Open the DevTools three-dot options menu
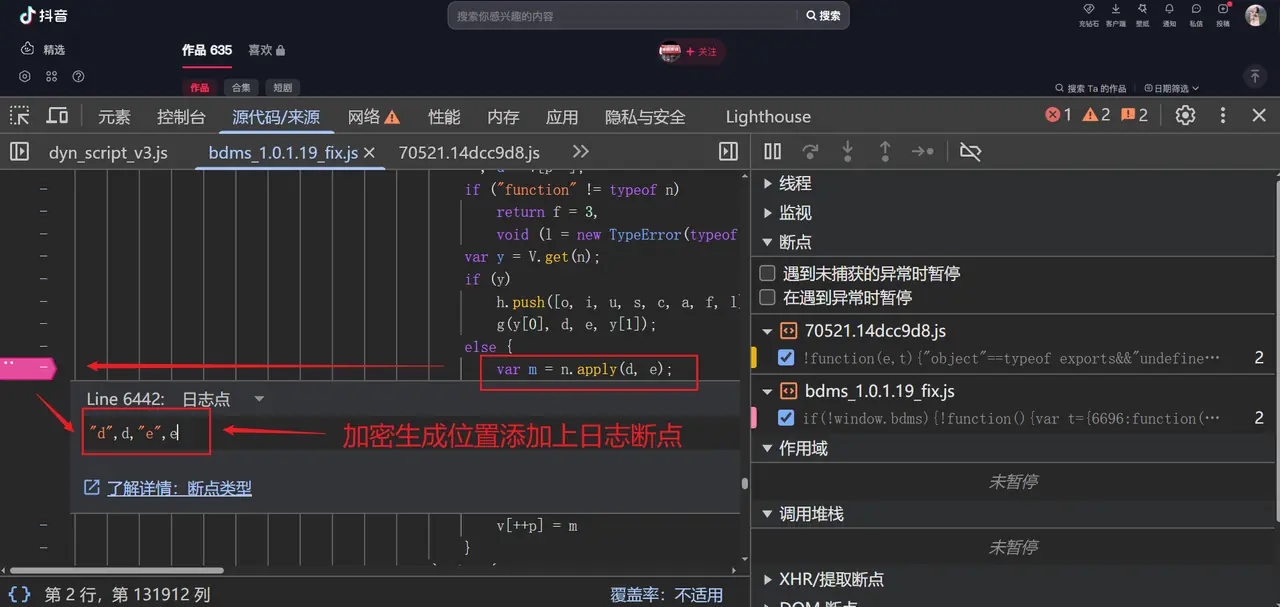The image size is (1280, 607). coord(1222,116)
